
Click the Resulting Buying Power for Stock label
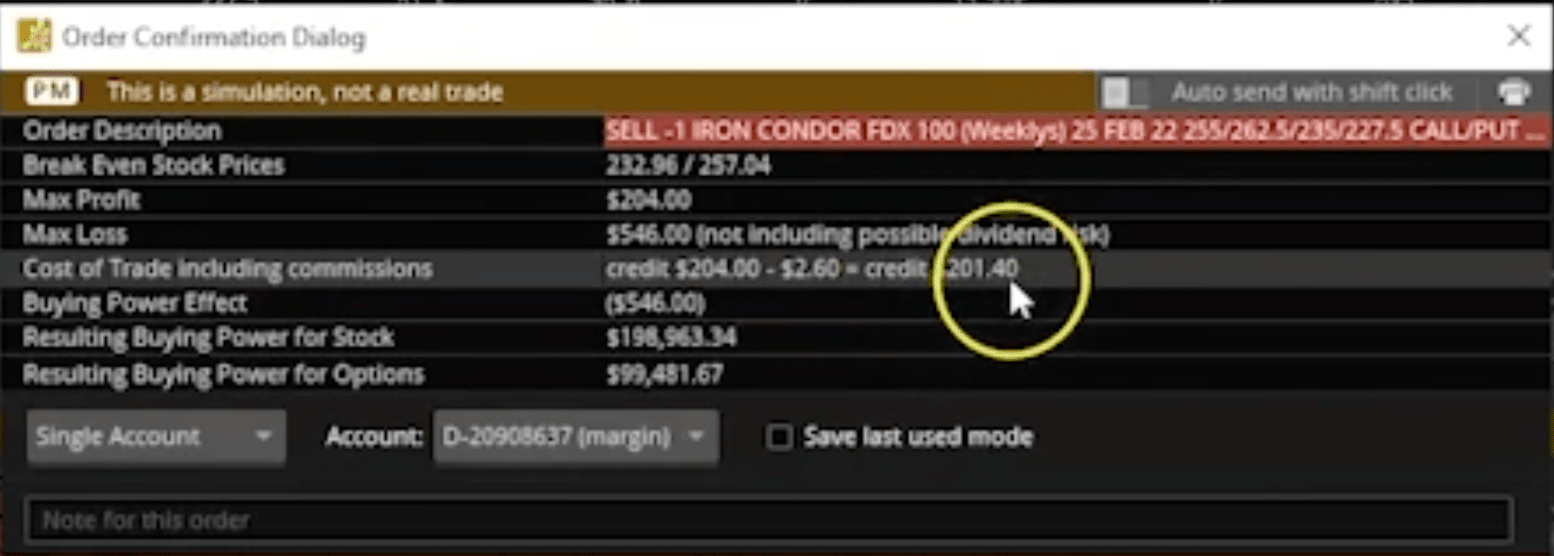208,338
